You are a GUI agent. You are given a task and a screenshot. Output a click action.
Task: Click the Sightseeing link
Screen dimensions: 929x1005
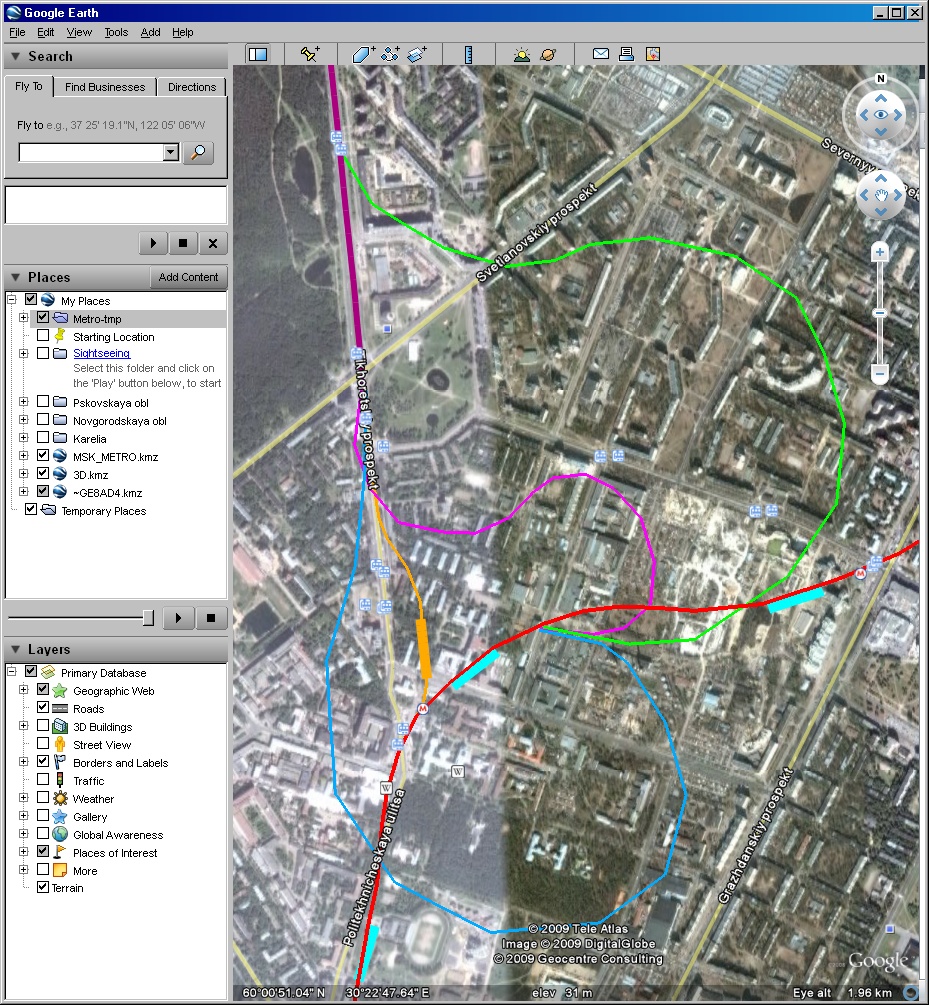101,353
